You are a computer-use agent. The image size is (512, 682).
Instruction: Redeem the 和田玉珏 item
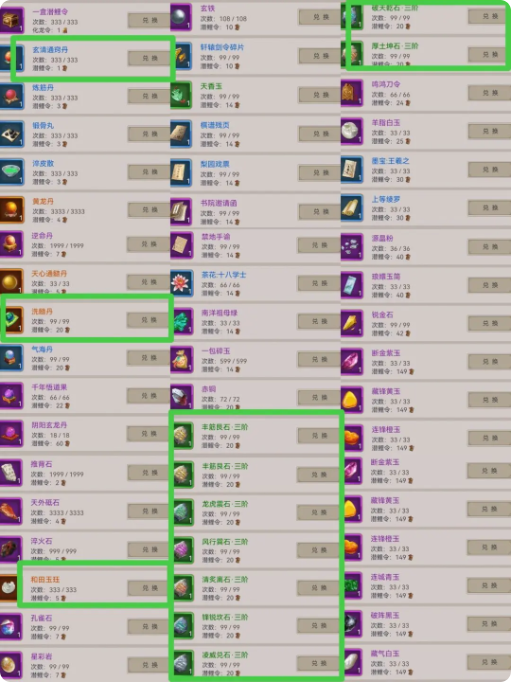149,588
